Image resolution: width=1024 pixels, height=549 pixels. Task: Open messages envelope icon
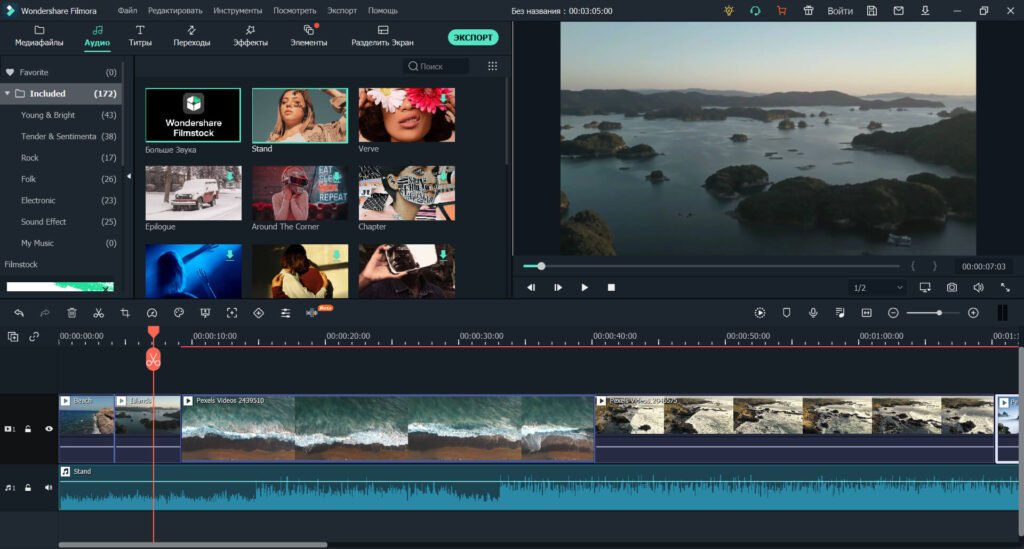click(899, 10)
